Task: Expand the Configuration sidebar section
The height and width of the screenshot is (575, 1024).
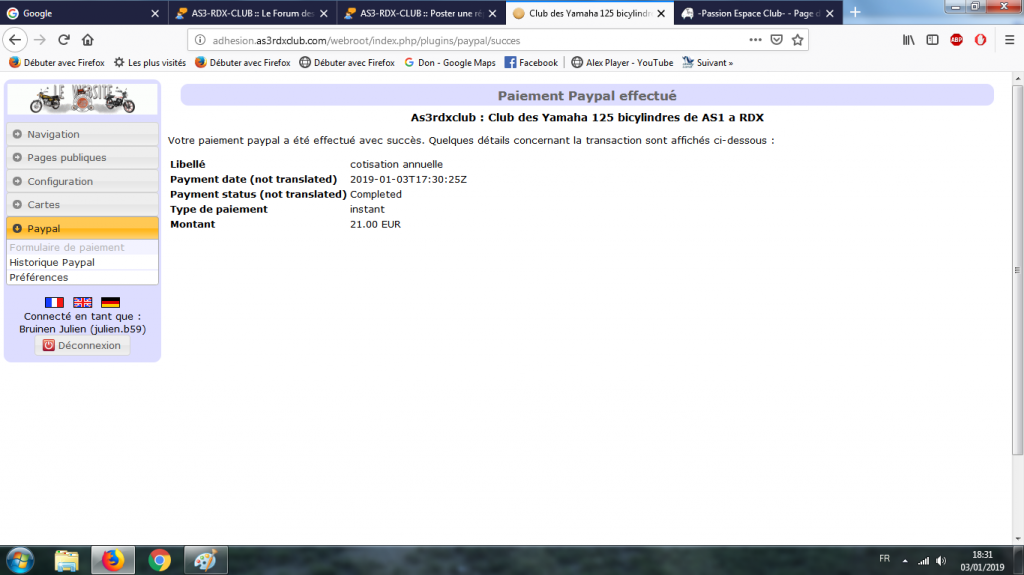Action: click(82, 181)
